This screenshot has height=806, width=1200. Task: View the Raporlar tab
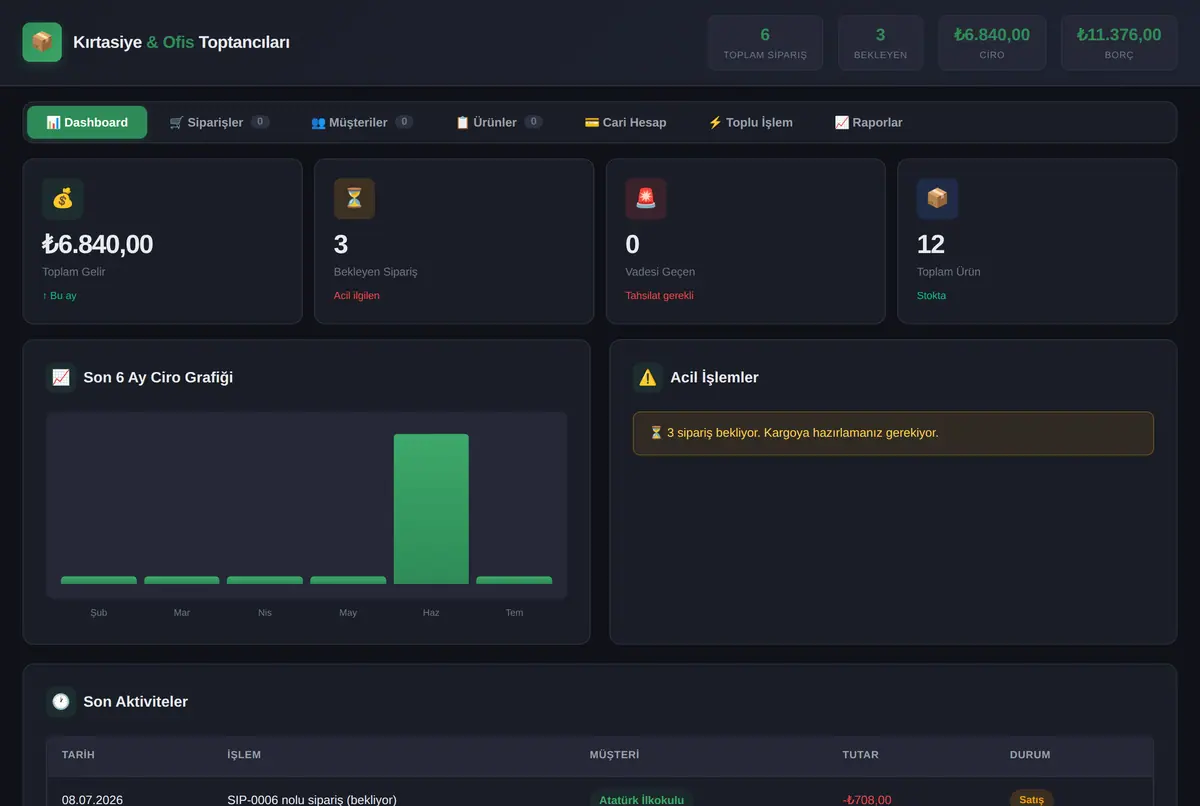[x=868, y=122]
